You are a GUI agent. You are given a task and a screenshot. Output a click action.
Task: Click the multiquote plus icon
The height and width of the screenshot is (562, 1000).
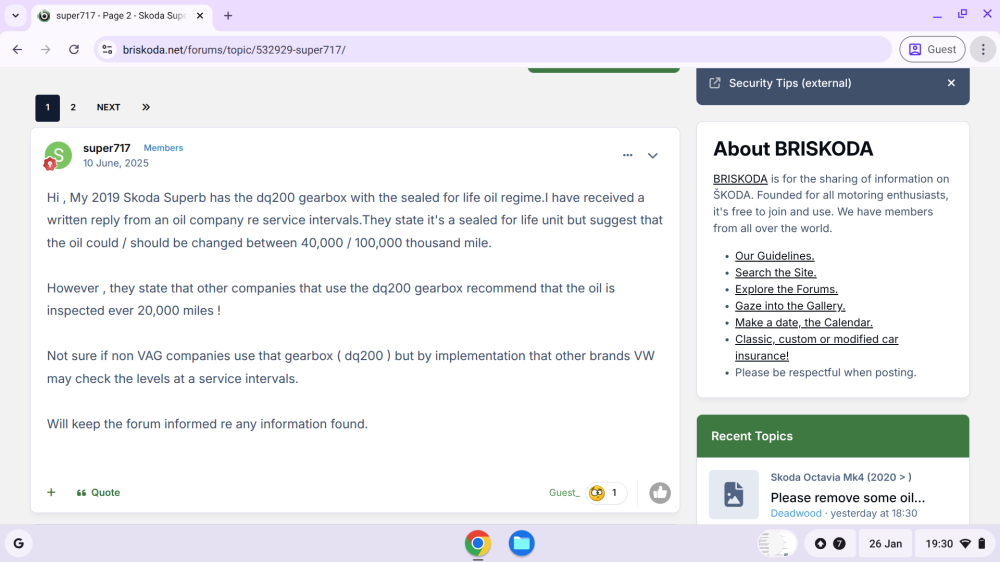click(51, 492)
